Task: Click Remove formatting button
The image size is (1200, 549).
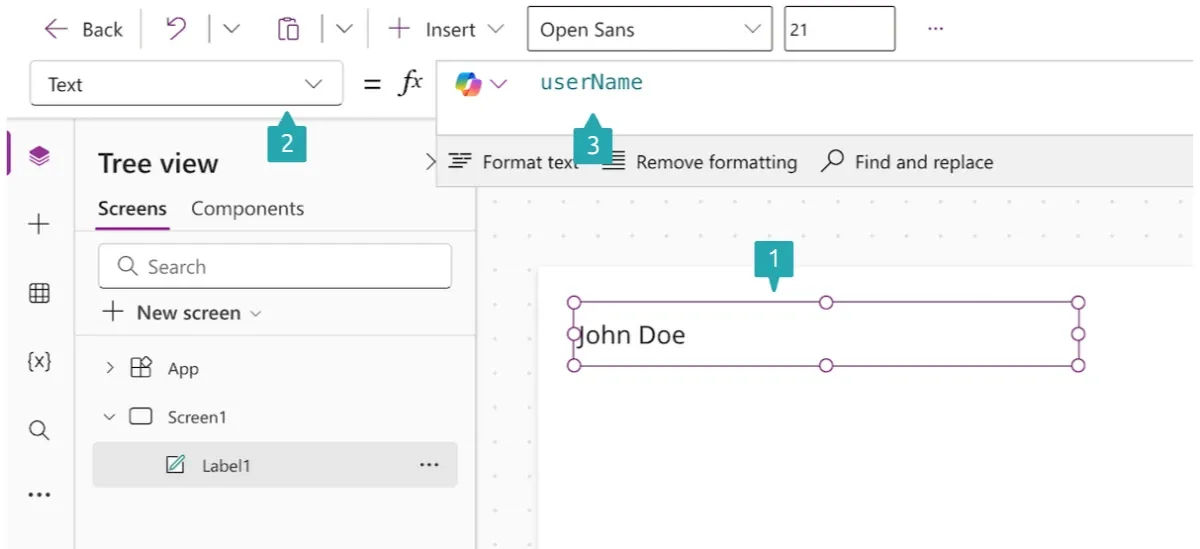Action: [x=700, y=162]
